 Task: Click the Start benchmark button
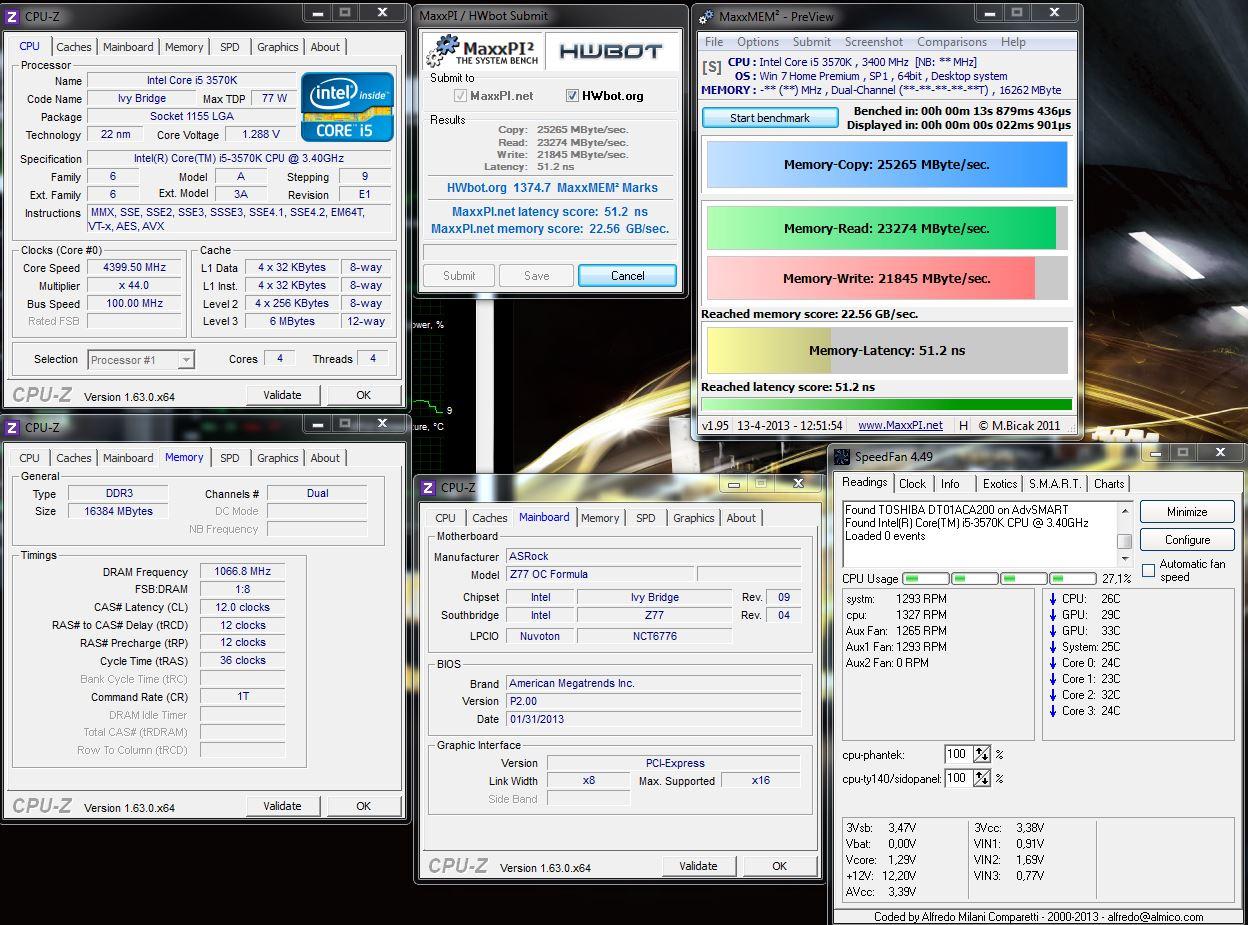(770, 118)
